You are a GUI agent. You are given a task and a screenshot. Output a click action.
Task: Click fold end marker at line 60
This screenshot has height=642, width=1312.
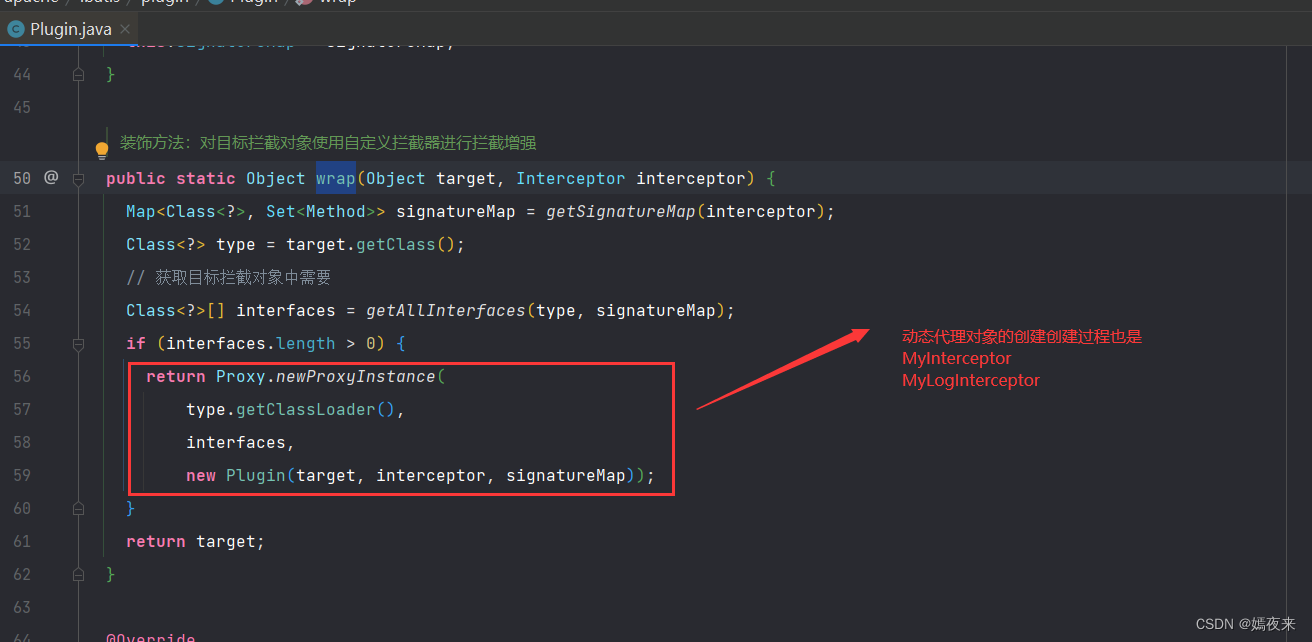coord(78,508)
